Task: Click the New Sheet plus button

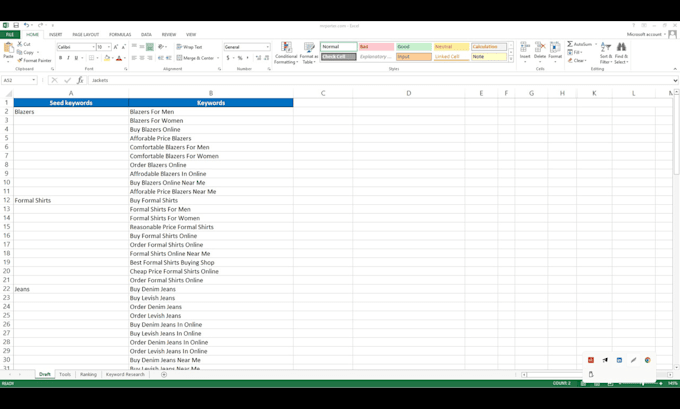Action: (x=164, y=374)
